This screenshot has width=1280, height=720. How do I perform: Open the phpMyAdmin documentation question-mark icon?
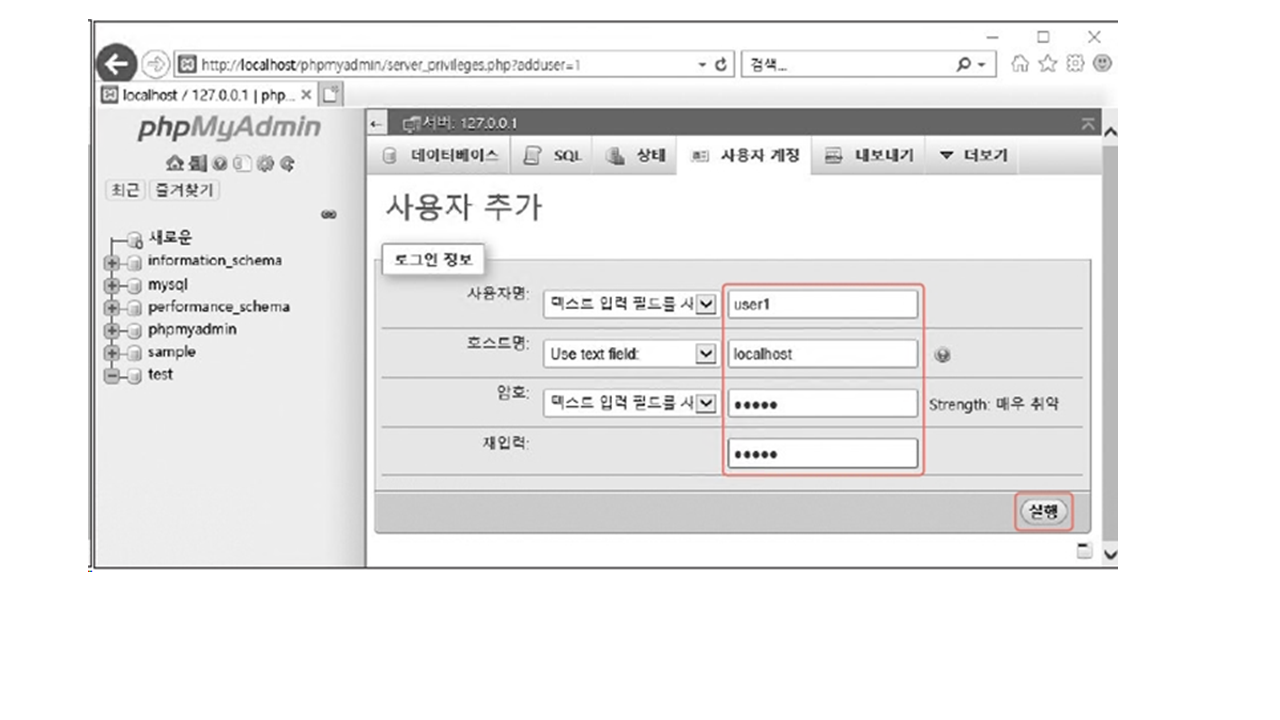[x=219, y=164]
